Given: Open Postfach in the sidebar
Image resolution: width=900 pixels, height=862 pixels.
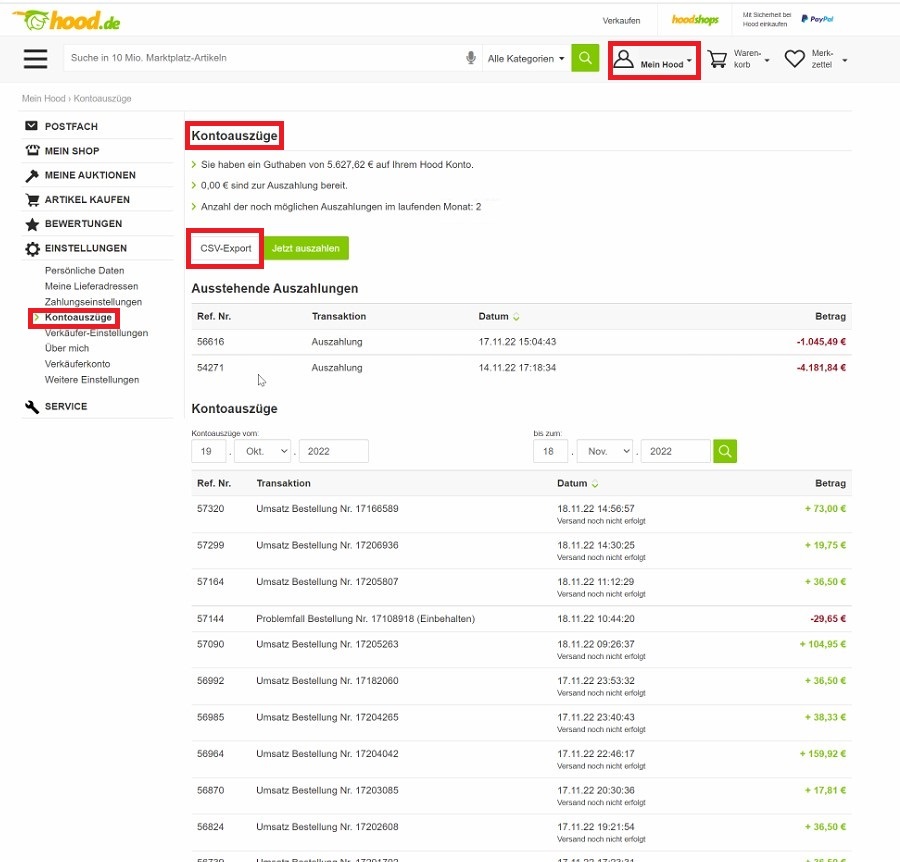Looking at the screenshot, I should [71, 127].
